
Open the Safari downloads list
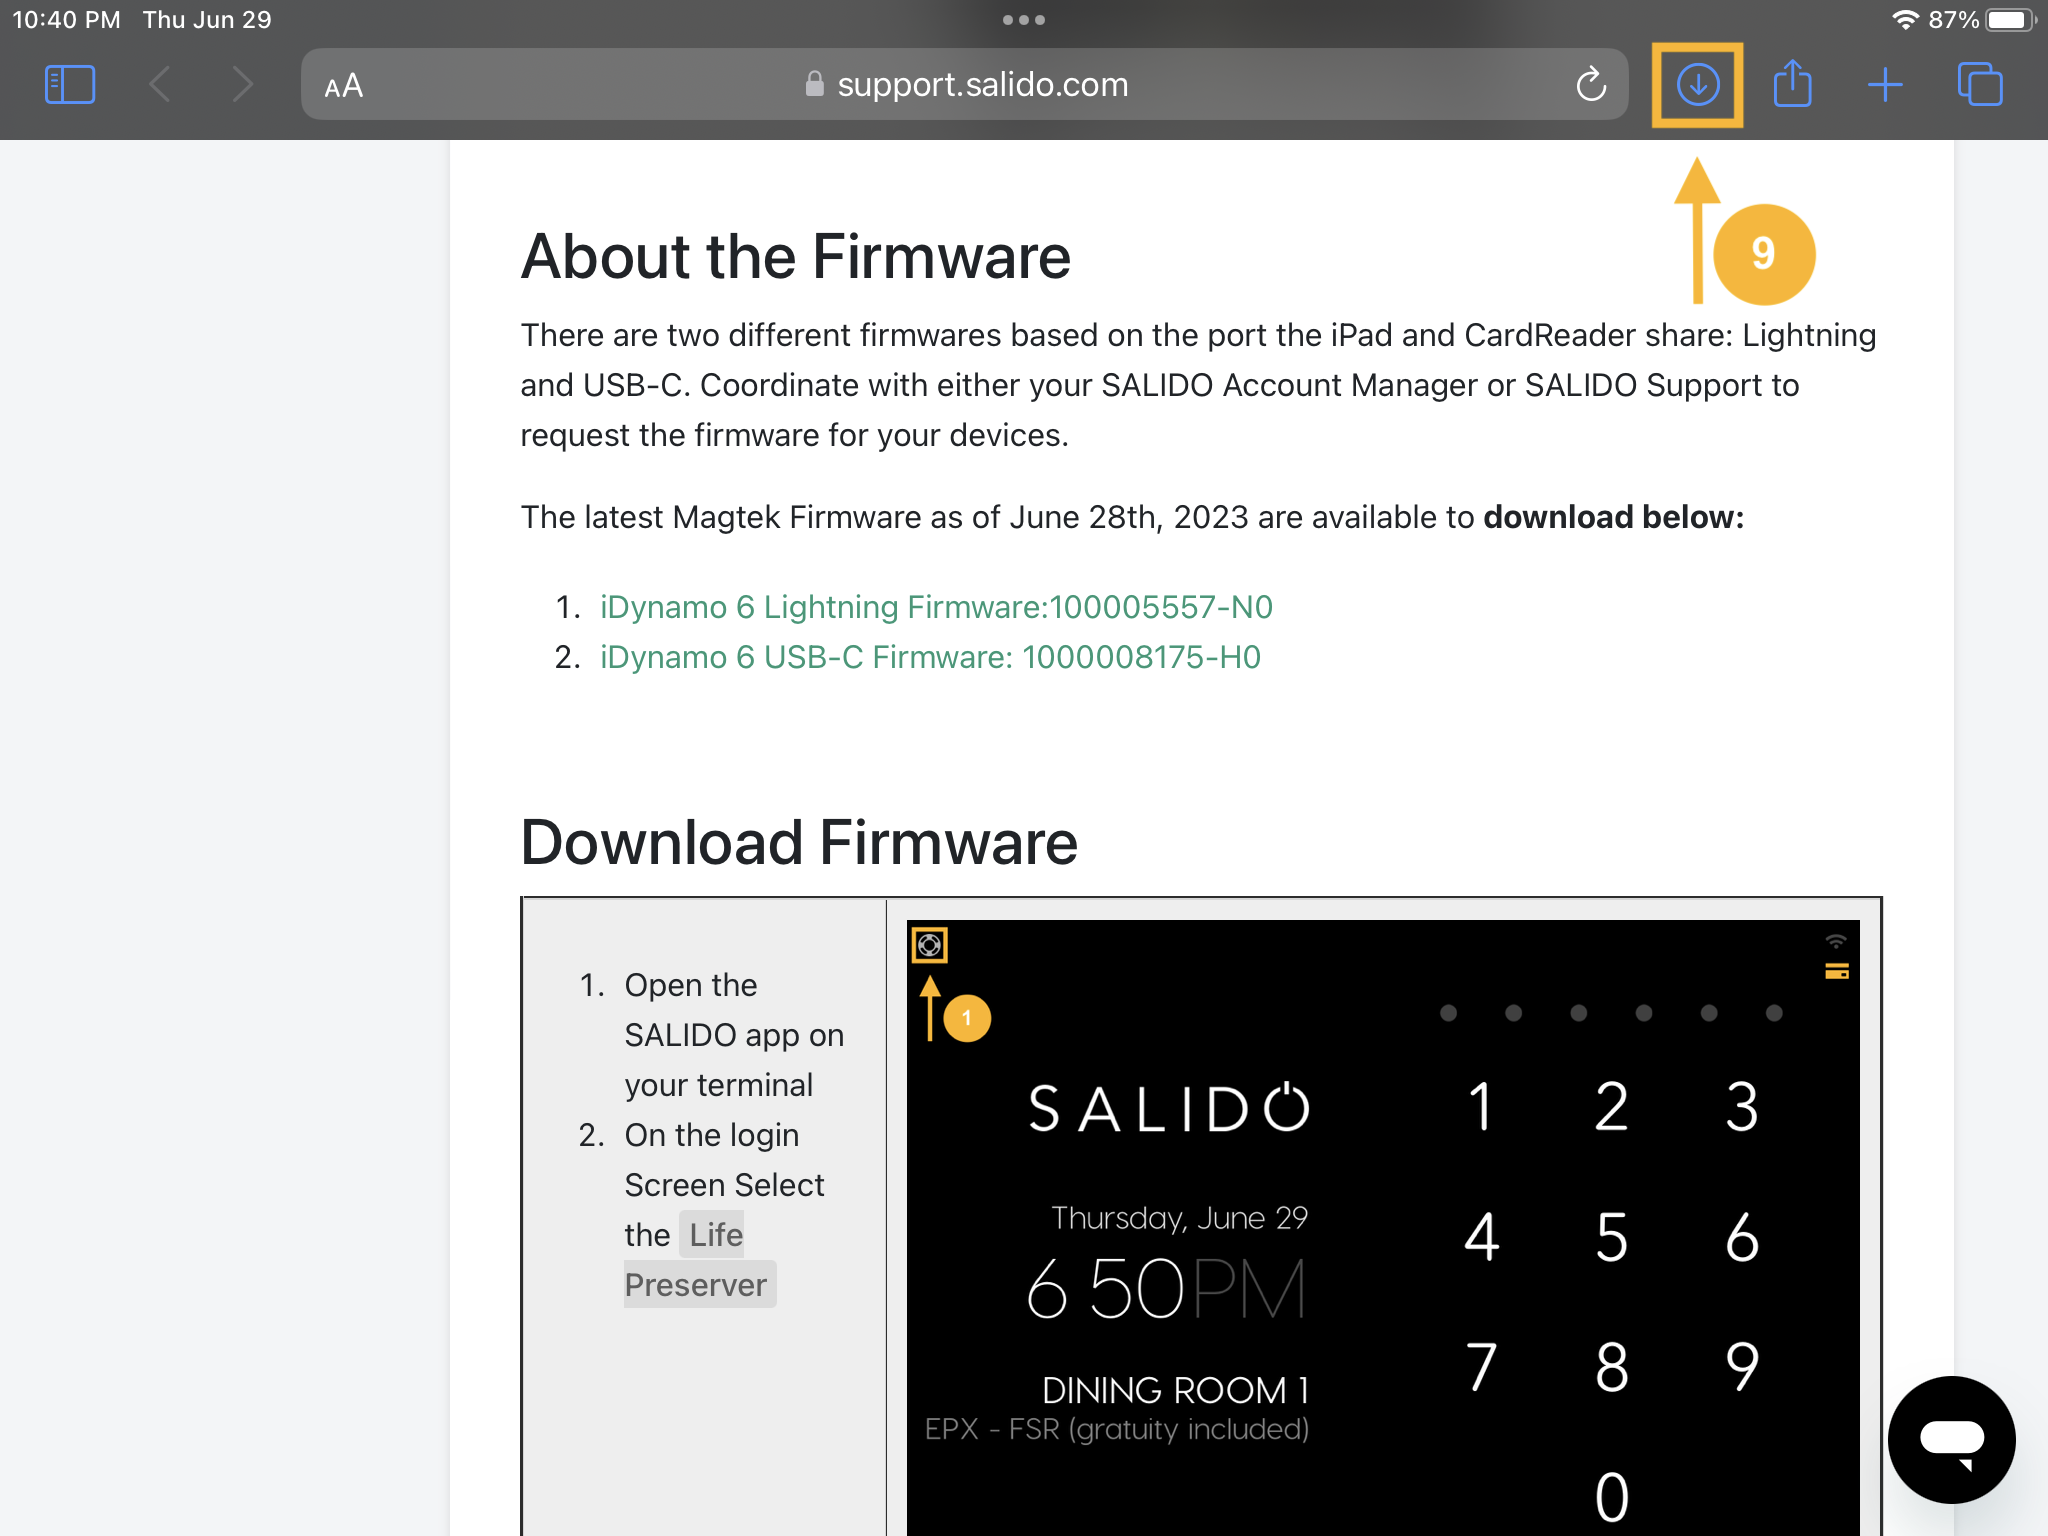pyautogui.click(x=1697, y=85)
